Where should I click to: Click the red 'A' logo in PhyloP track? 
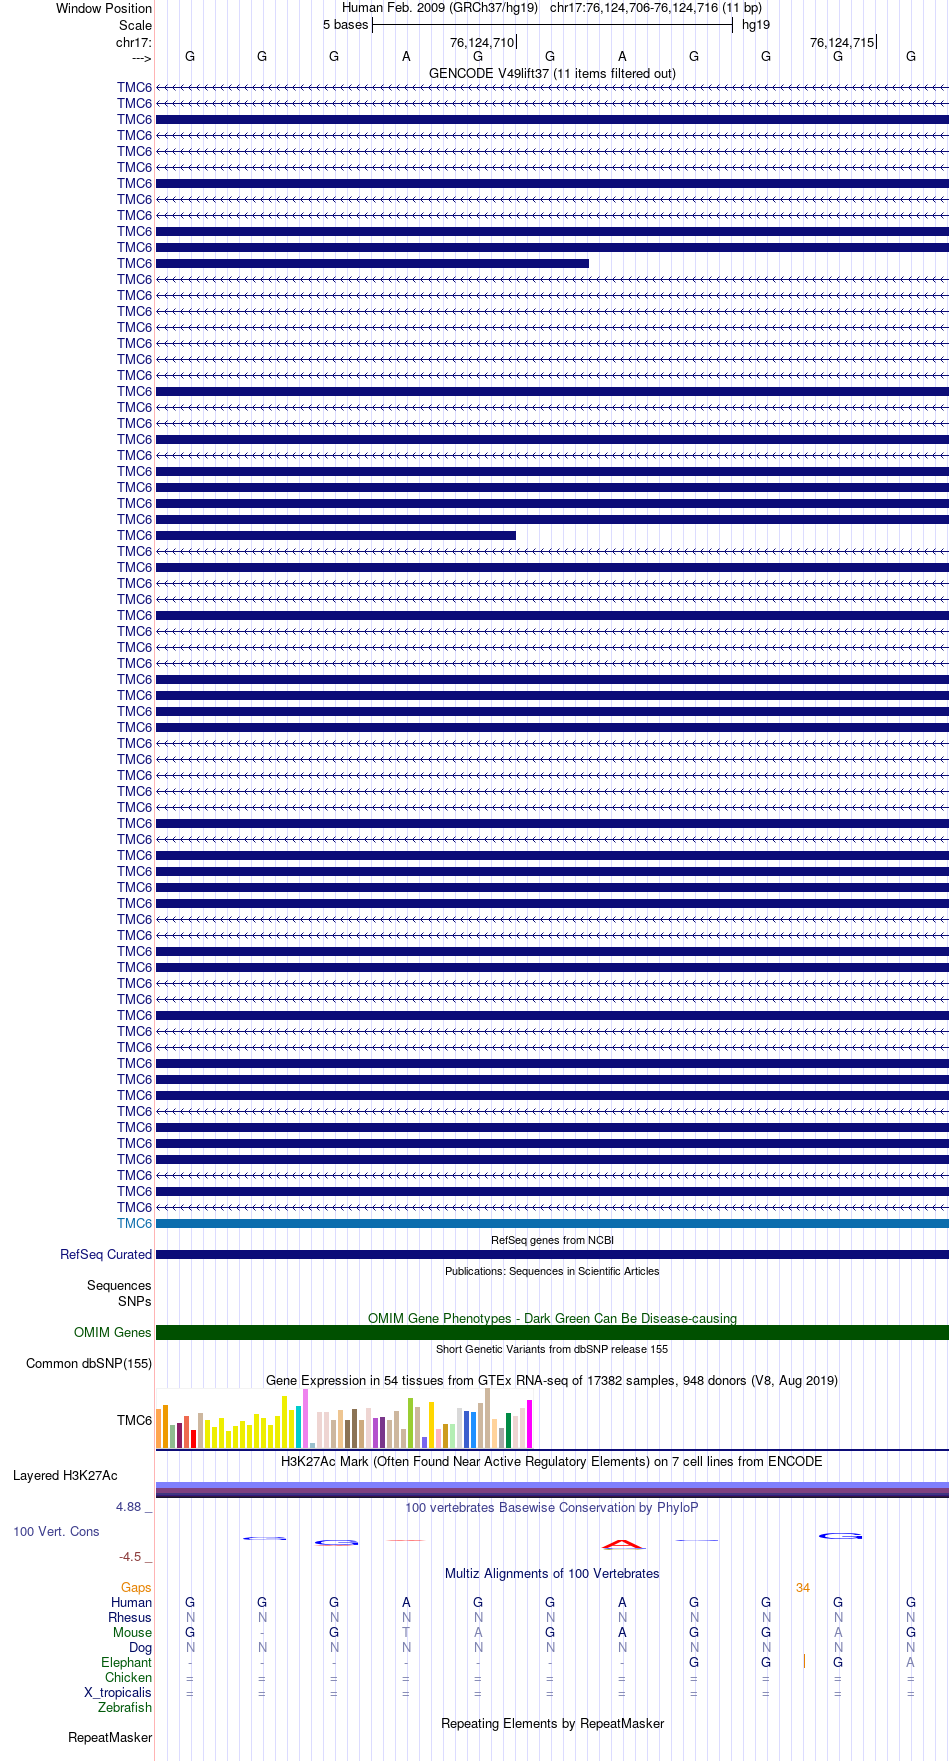point(622,1543)
